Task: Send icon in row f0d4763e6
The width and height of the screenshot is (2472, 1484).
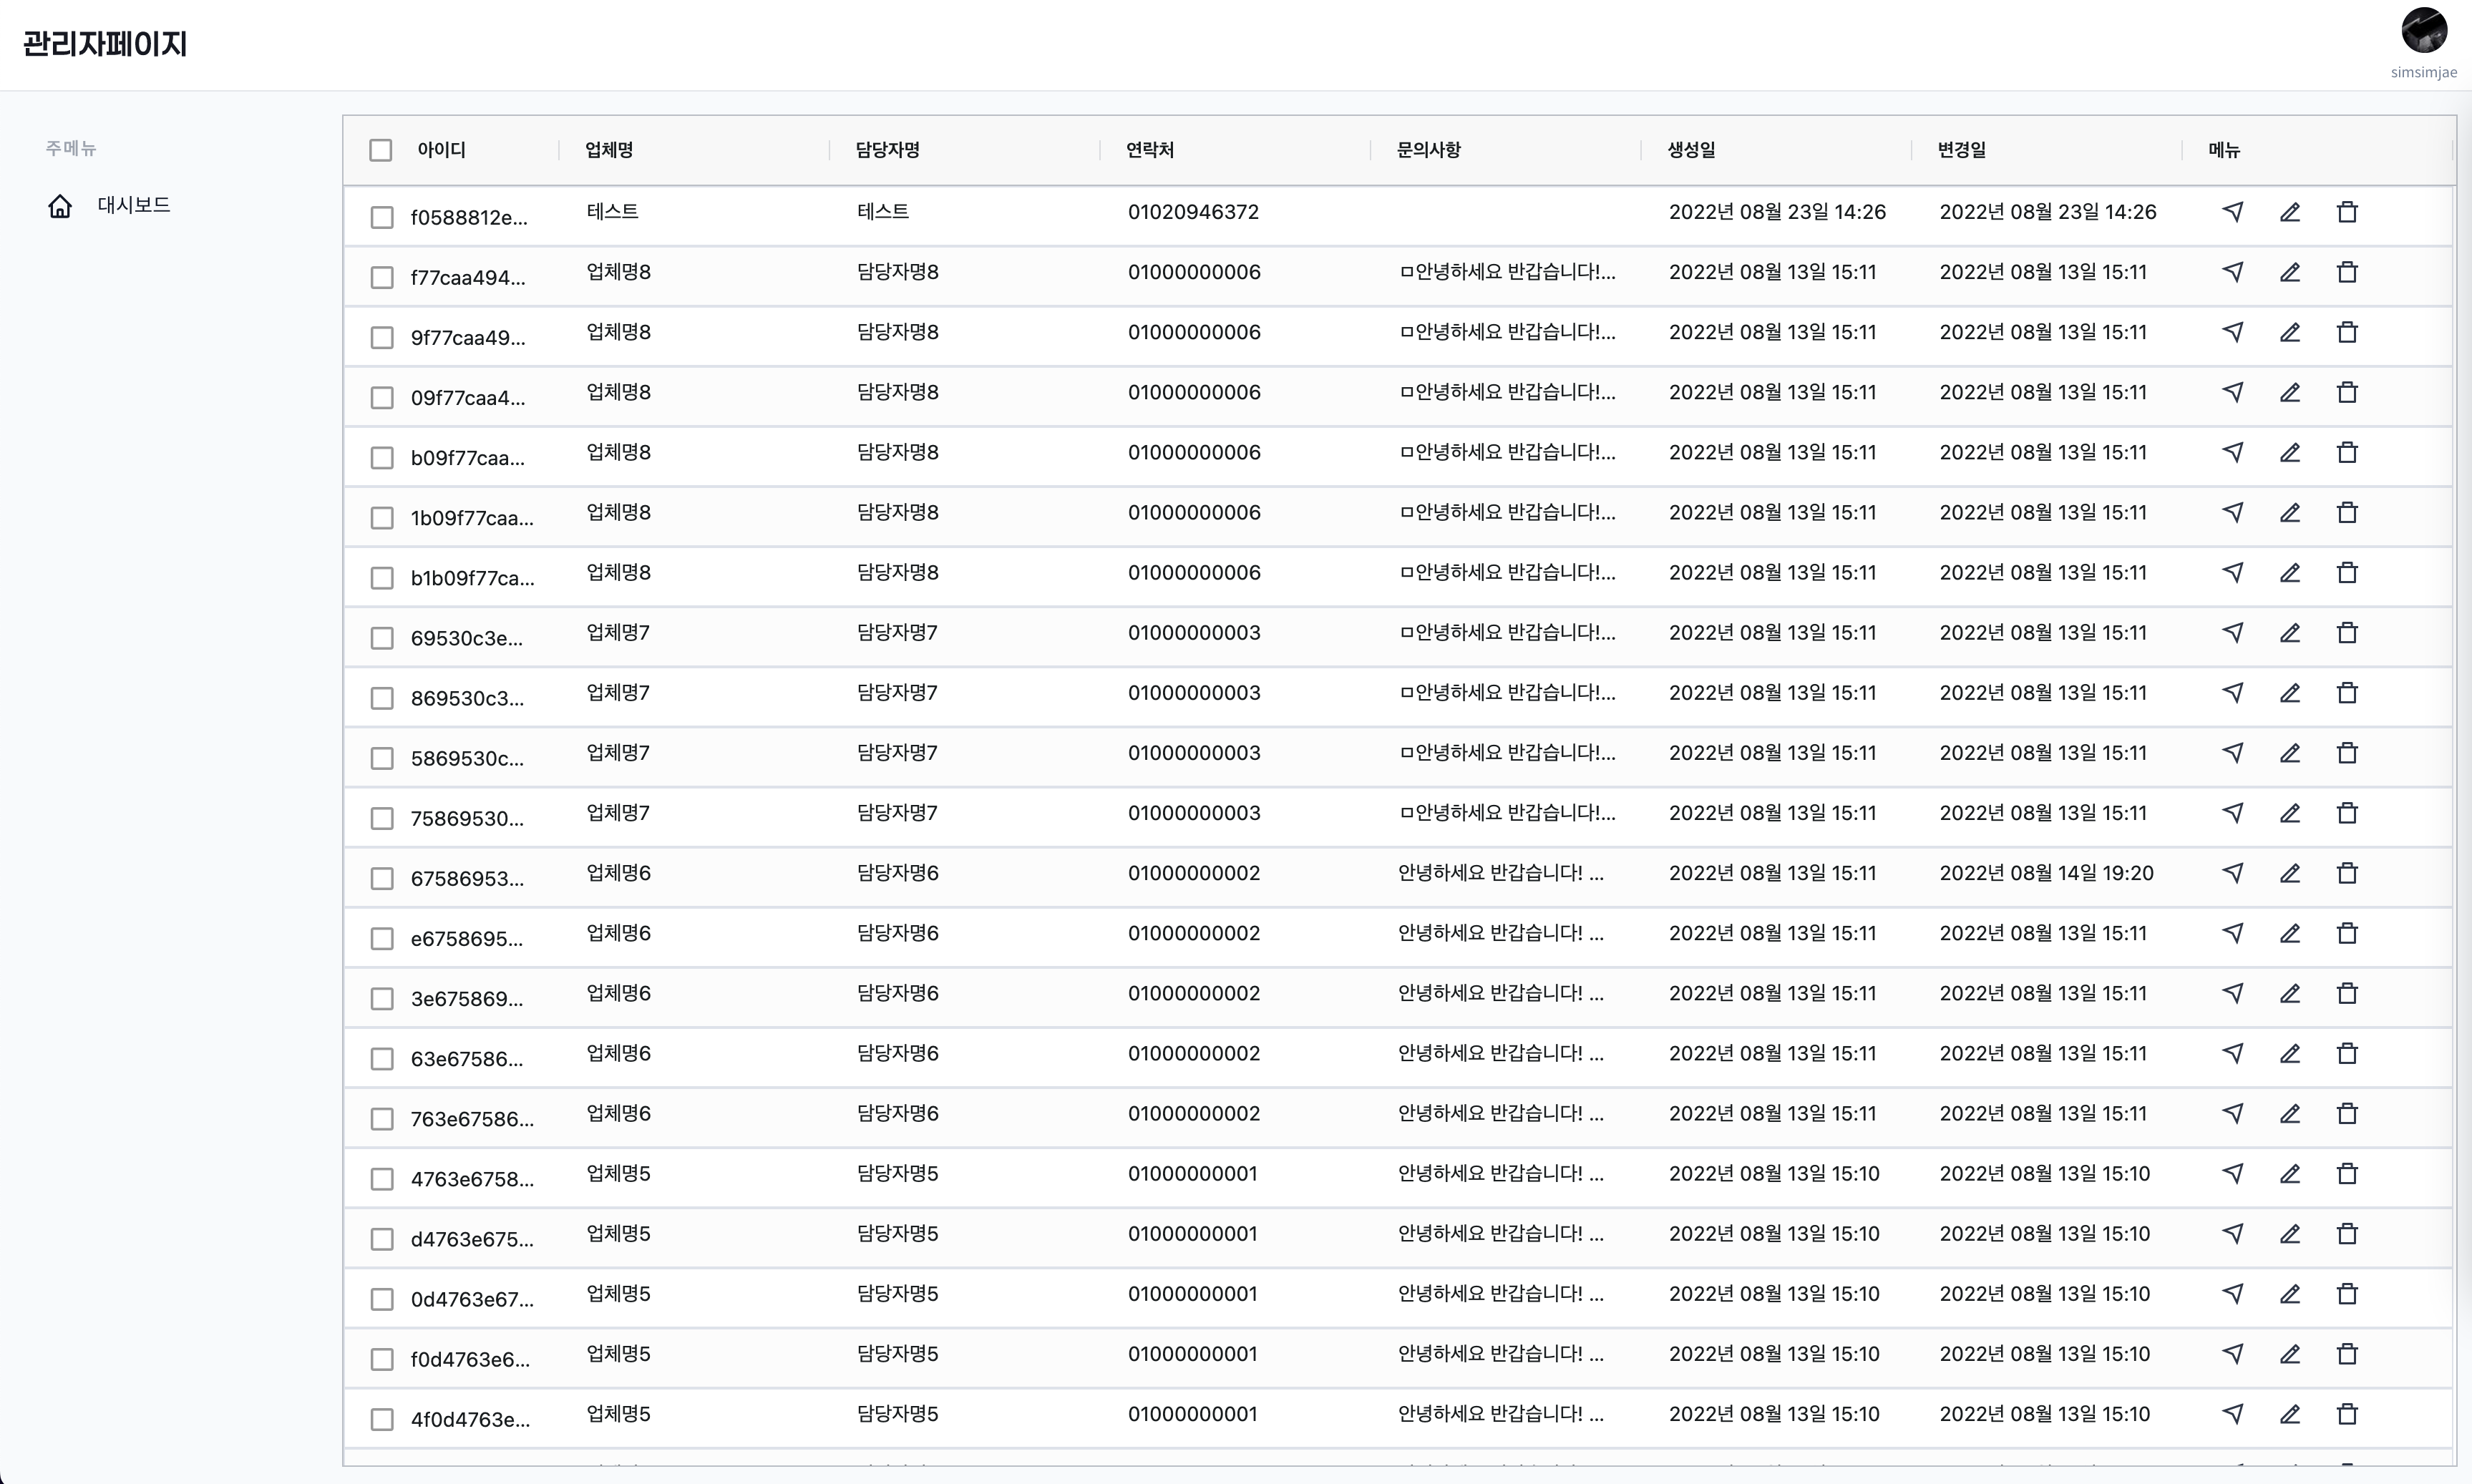Action: point(2232,1353)
